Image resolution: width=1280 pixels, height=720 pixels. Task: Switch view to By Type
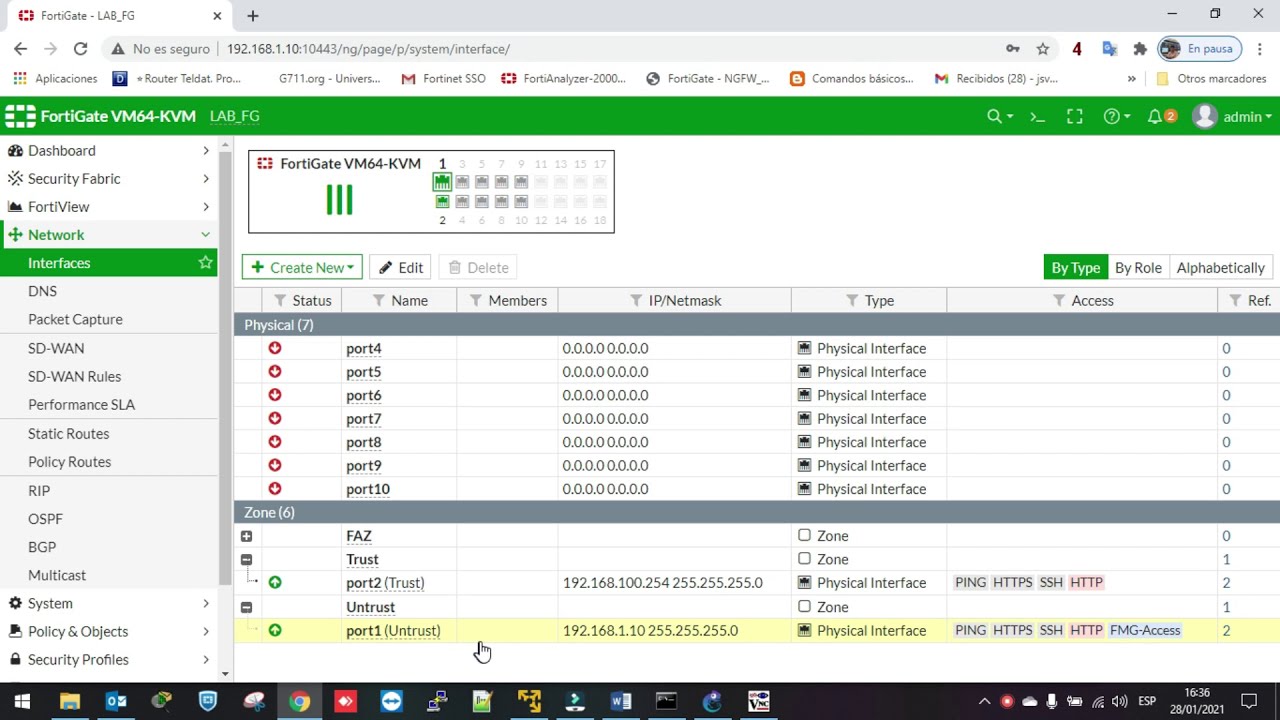pos(1075,267)
